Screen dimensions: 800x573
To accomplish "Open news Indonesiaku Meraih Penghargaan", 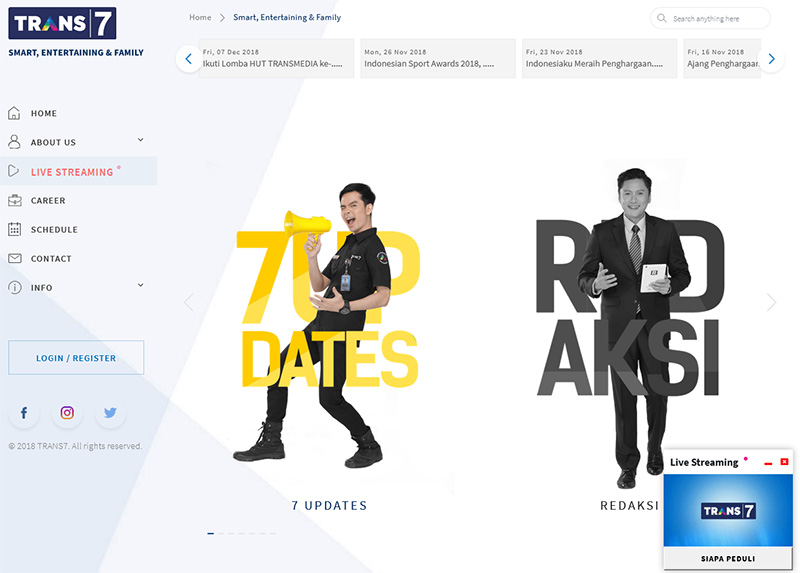I will (599, 58).
